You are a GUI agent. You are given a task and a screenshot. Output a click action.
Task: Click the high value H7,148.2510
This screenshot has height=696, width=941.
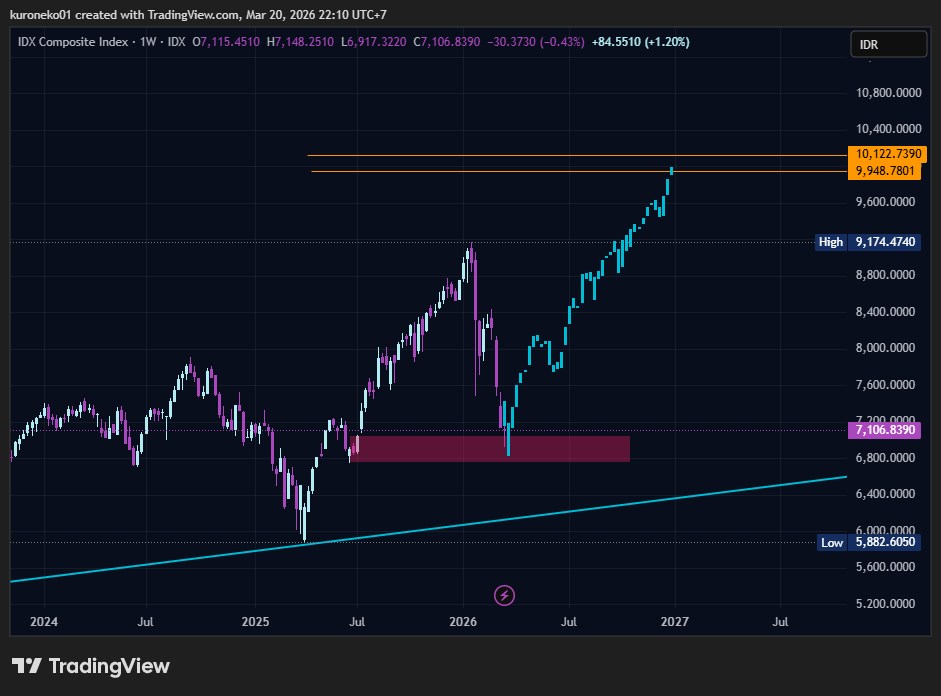(300, 42)
